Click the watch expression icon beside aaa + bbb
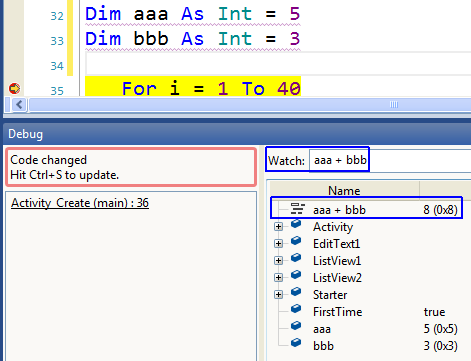 297,208
